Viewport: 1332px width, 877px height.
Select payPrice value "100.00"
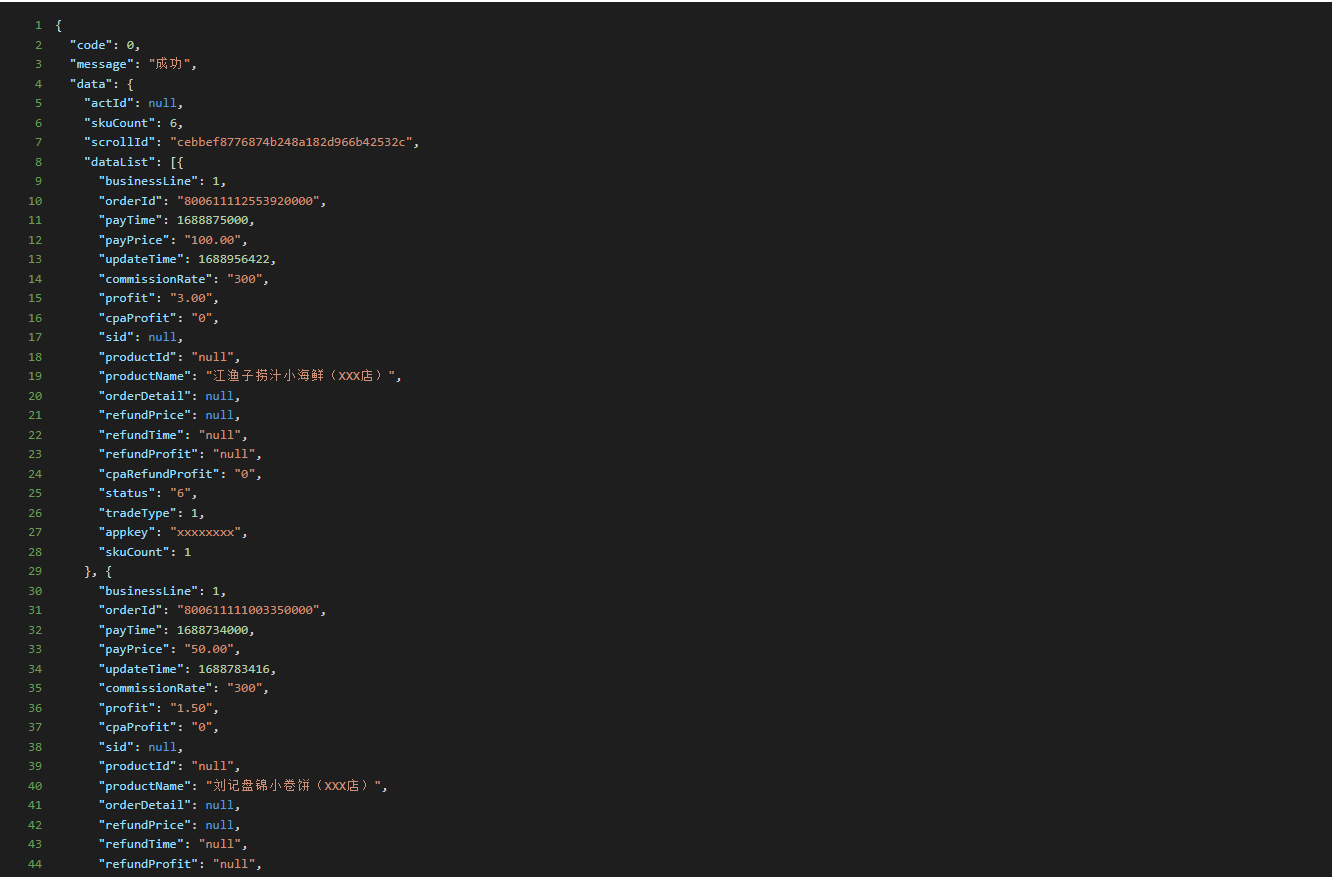212,240
